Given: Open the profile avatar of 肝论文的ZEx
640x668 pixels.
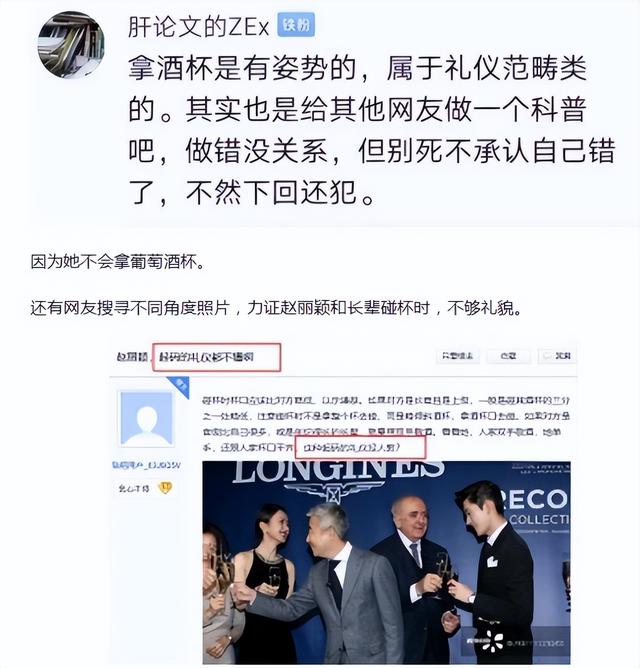Looking at the screenshot, I should pyautogui.click(x=71, y=44).
